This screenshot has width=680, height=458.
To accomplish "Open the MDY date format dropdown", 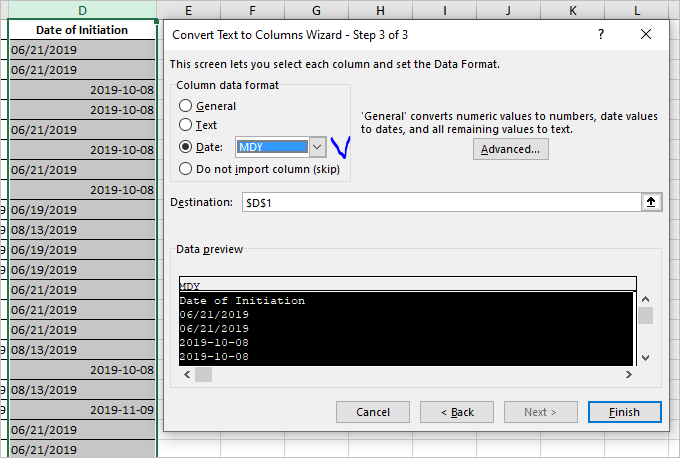I will (x=317, y=147).
